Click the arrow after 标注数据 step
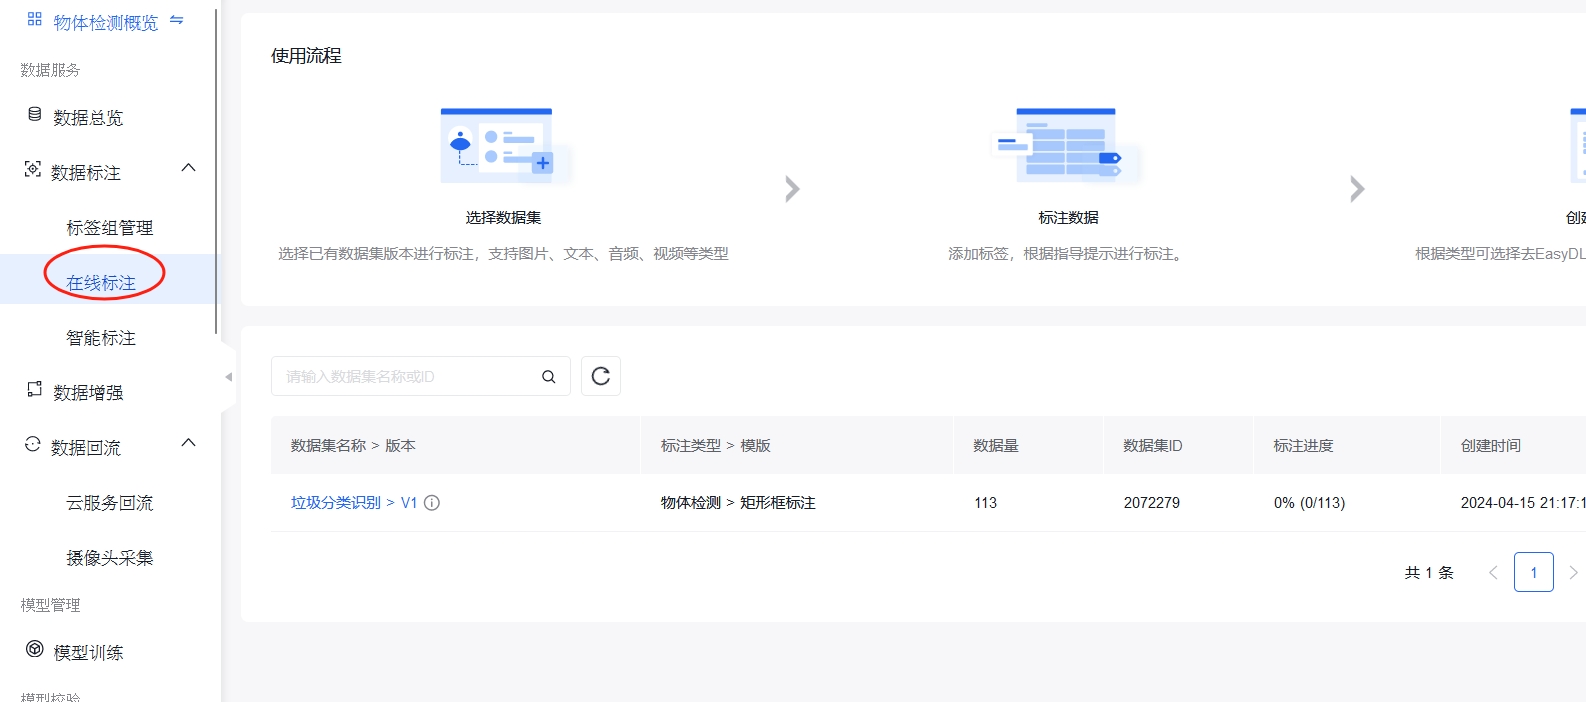This screenshot has width=1586, height=702. pos(1357,189)
